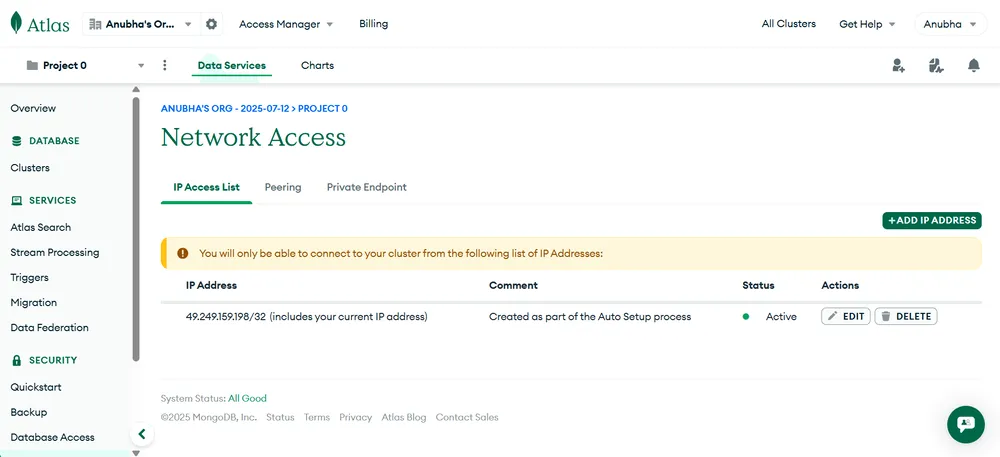Delete the 49.249.159.198/32 IP entry

[x=905, y=316]
